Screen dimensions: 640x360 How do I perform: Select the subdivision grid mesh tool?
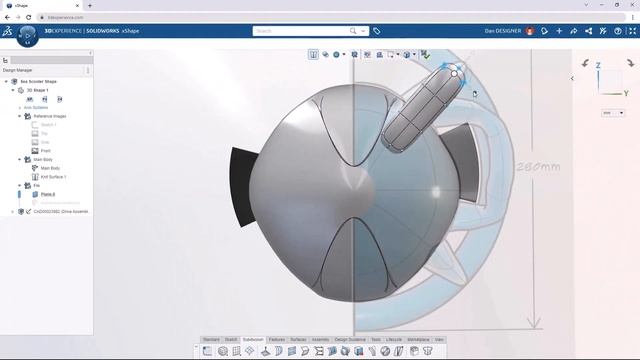point(236,351)
